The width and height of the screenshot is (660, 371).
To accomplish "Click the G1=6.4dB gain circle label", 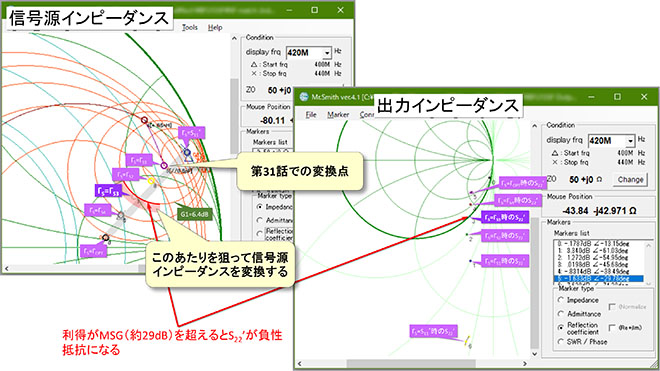I will pyautogui.click(x=194, y=214).
